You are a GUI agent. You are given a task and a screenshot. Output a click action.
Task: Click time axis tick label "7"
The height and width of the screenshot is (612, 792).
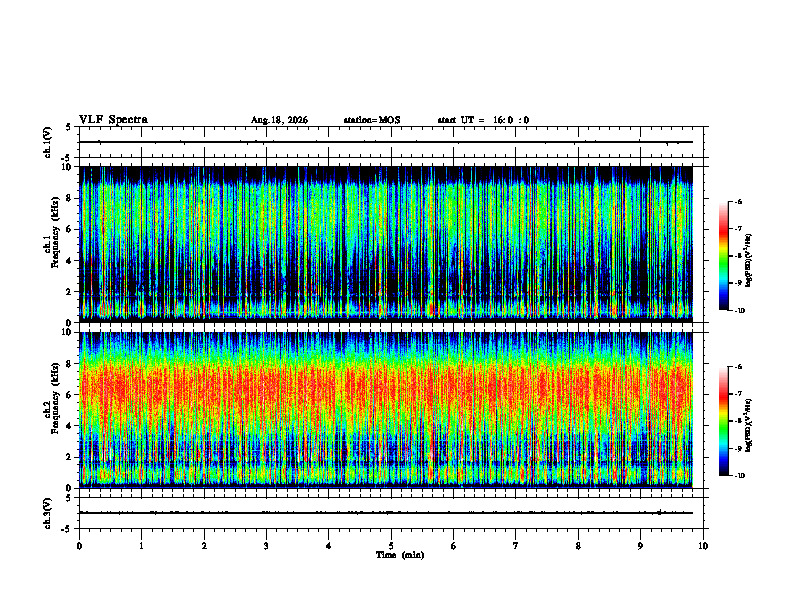[516, 546]
